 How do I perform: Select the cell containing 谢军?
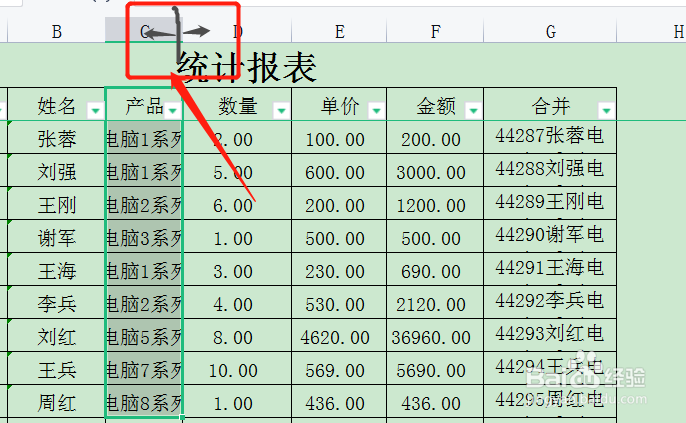tap(56, 236)
